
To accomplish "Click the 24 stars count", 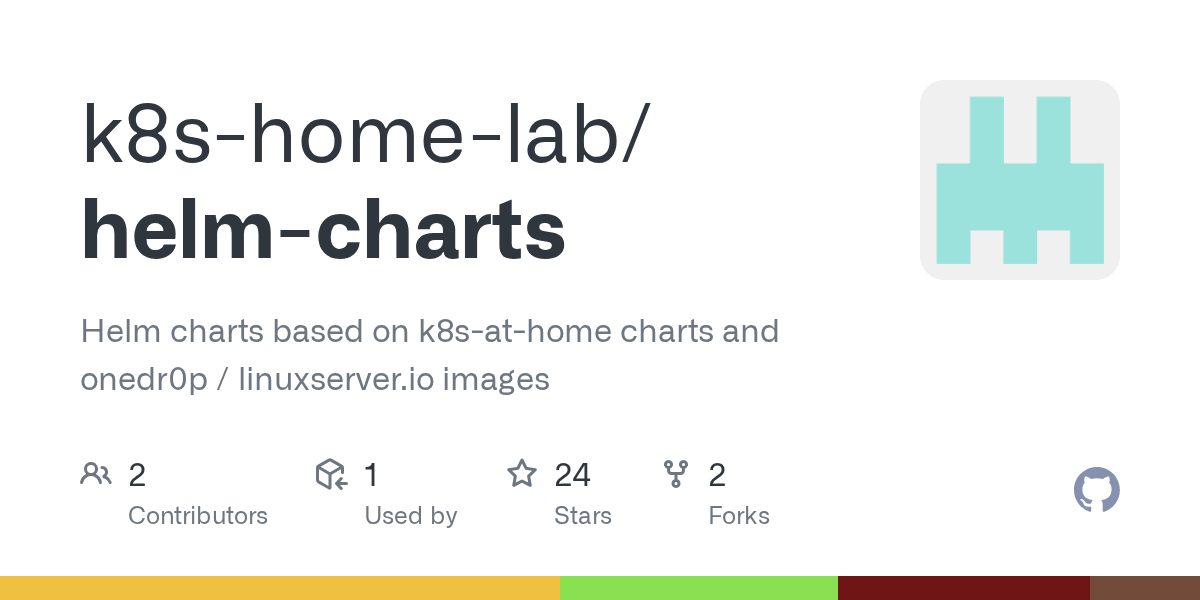I will point(573,475).
